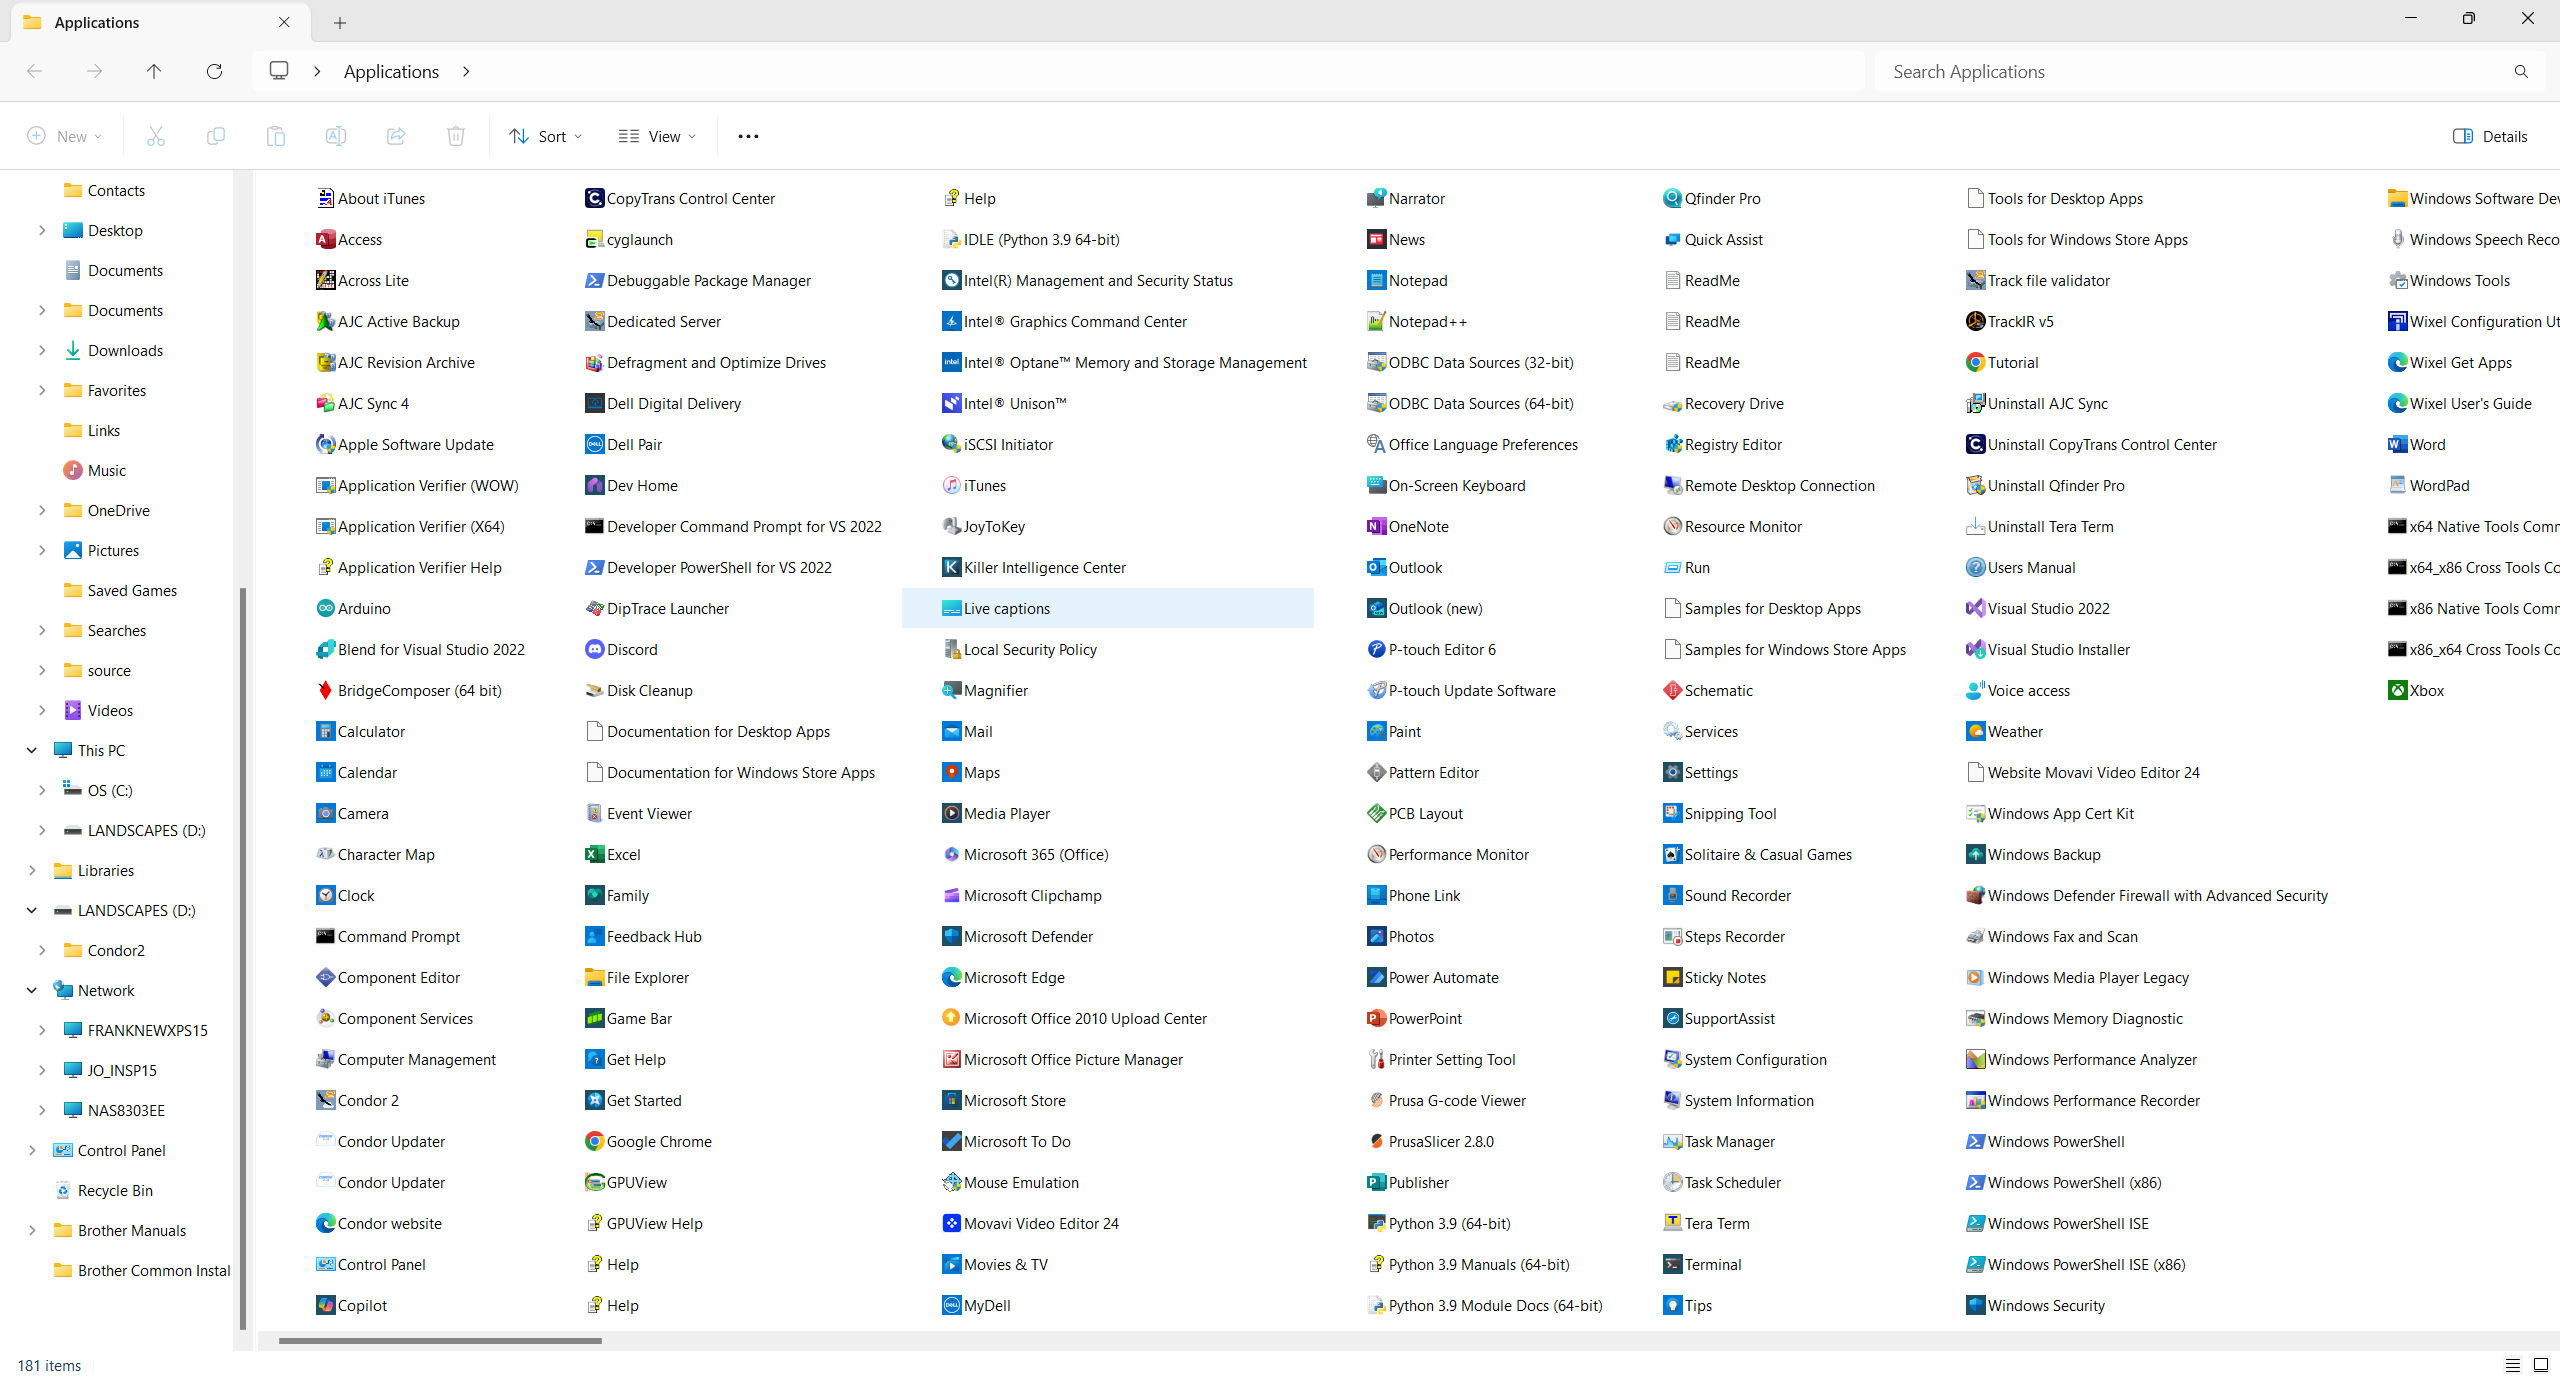Click the Cut scissors icon

(x=155, y=136)
